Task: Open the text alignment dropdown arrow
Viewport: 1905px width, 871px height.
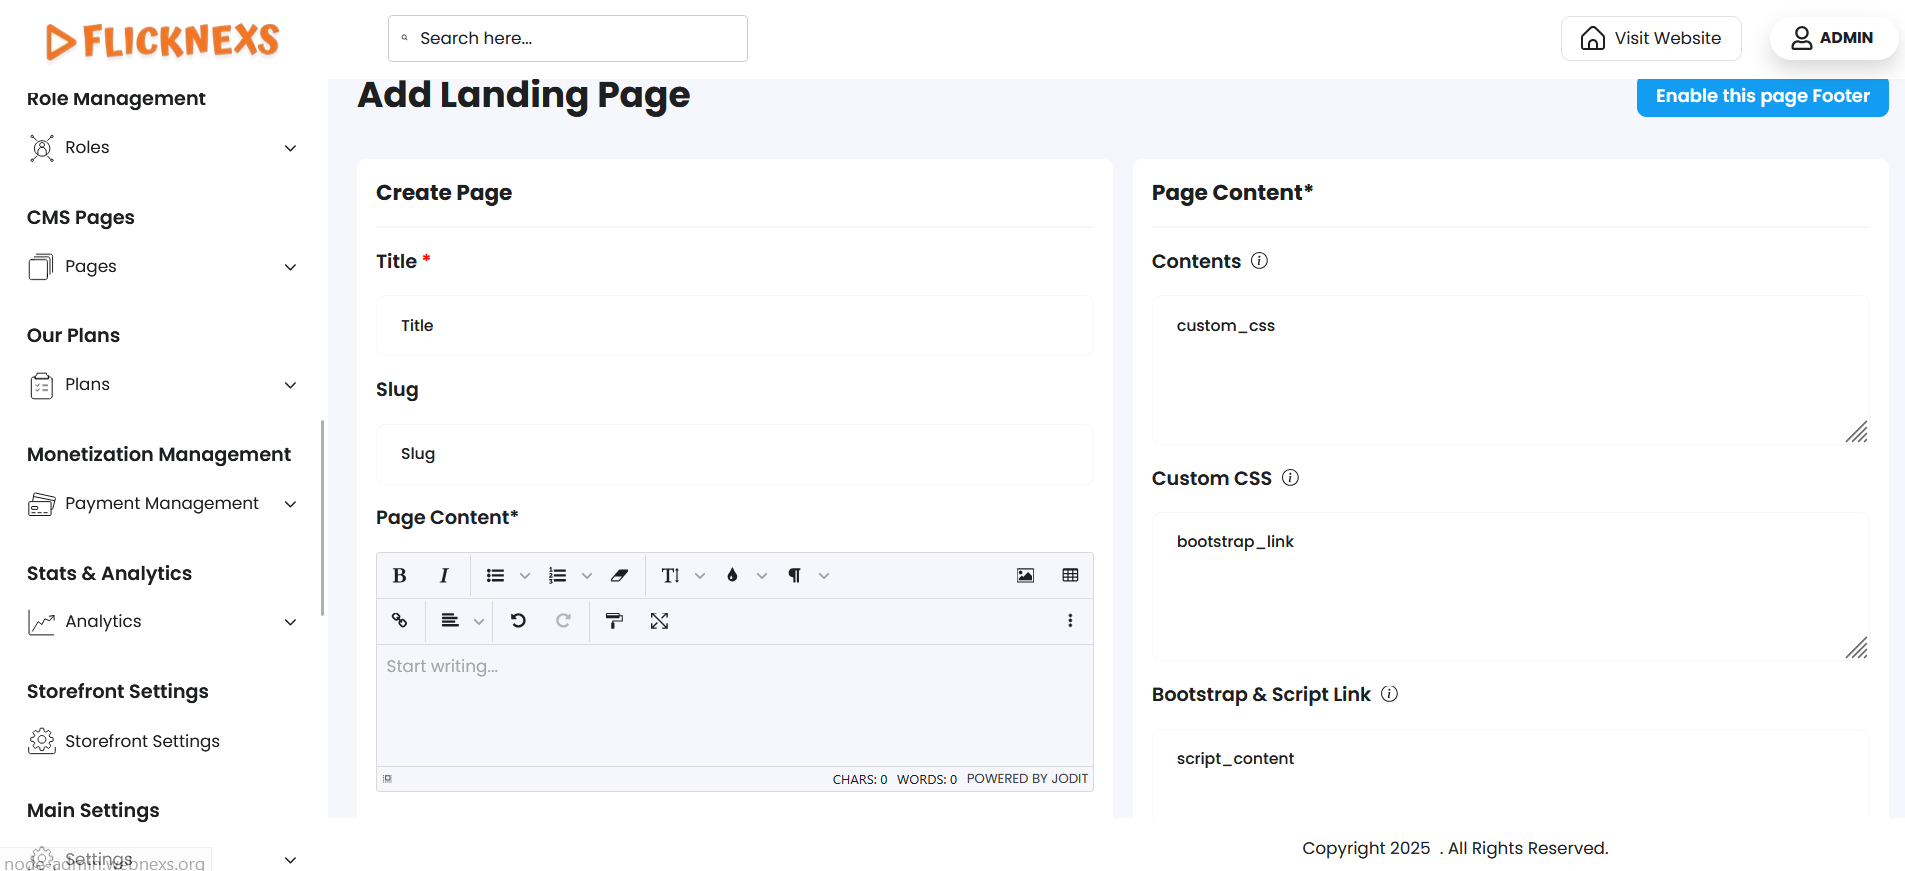Action: (479, 622)
